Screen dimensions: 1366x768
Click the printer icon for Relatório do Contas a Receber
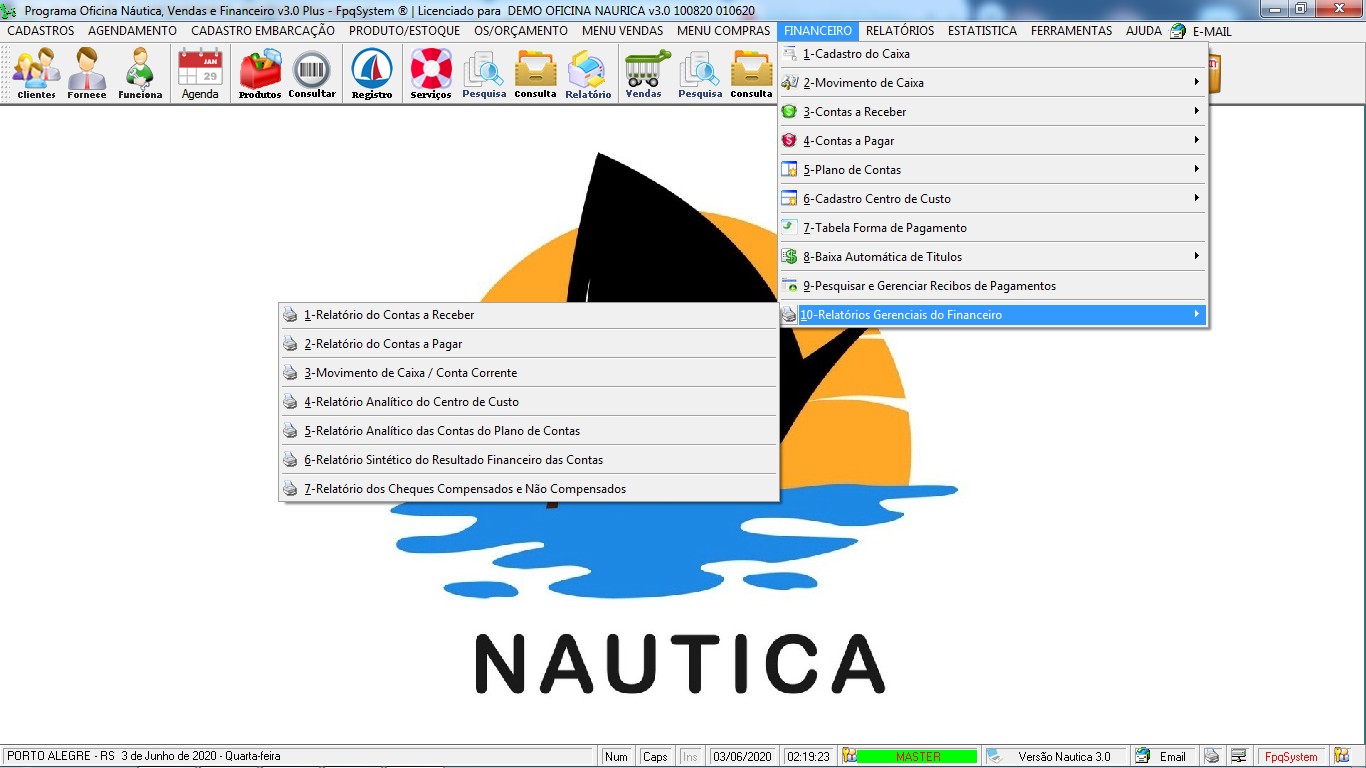point(290,315)
